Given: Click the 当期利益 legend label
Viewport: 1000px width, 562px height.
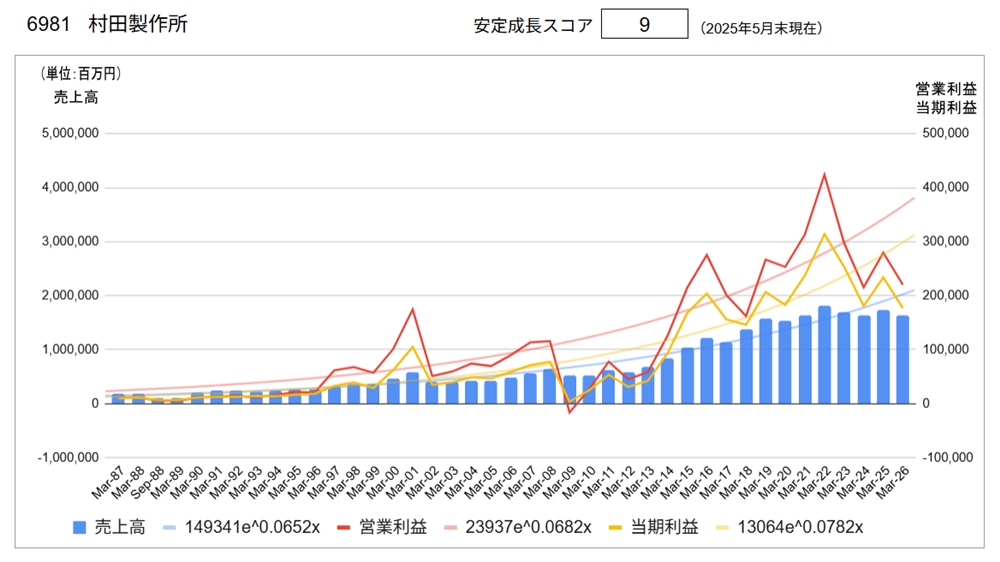Looking at the screenshot, I should 665,528.
